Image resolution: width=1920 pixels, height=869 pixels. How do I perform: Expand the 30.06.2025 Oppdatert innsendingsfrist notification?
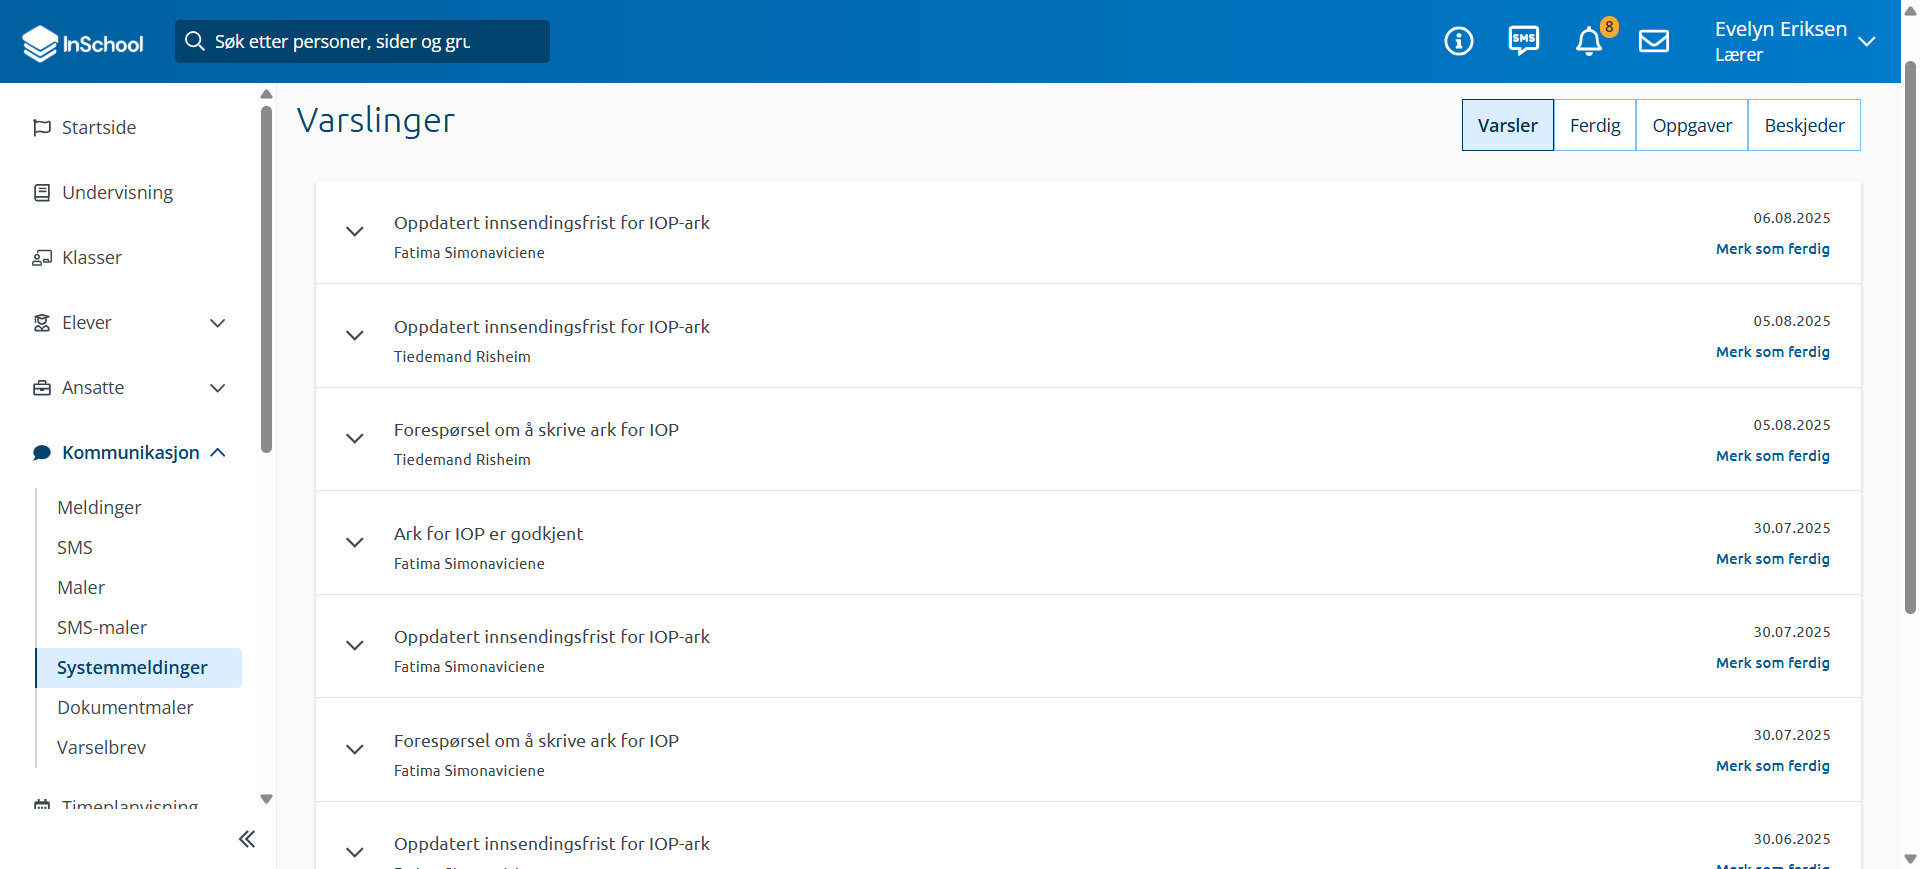[x=355, y=853]
